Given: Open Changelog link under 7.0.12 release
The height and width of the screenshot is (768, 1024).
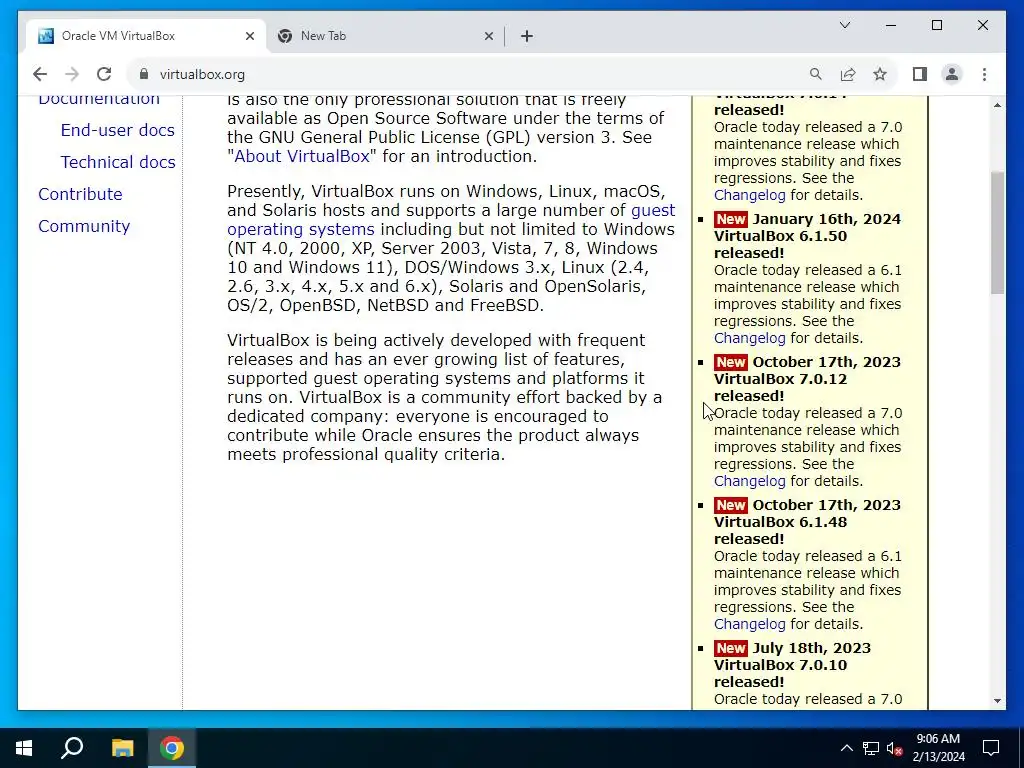Looking at the screenshot, I should [749, 481].
